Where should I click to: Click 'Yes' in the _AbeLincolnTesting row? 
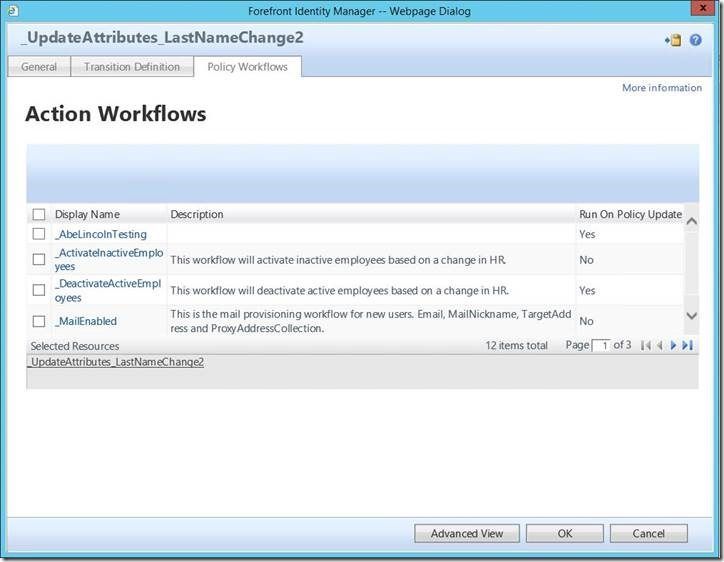tap(587, 234)
